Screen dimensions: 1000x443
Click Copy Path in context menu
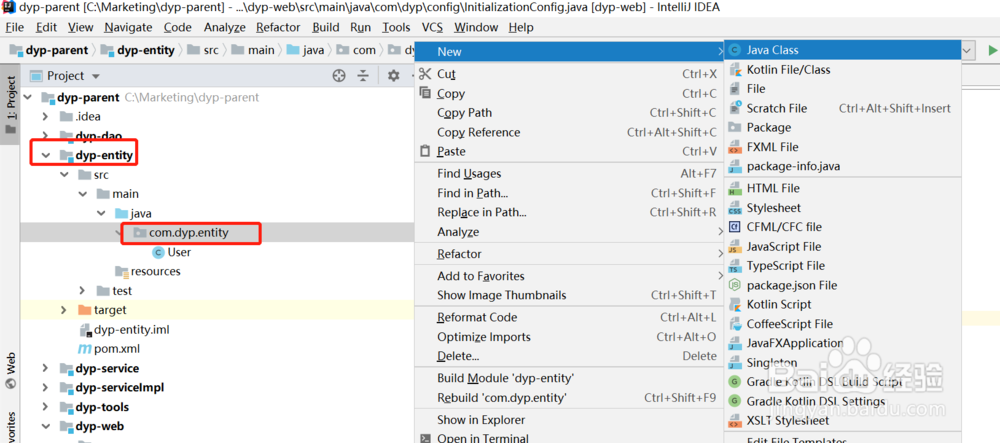[464, 113]
